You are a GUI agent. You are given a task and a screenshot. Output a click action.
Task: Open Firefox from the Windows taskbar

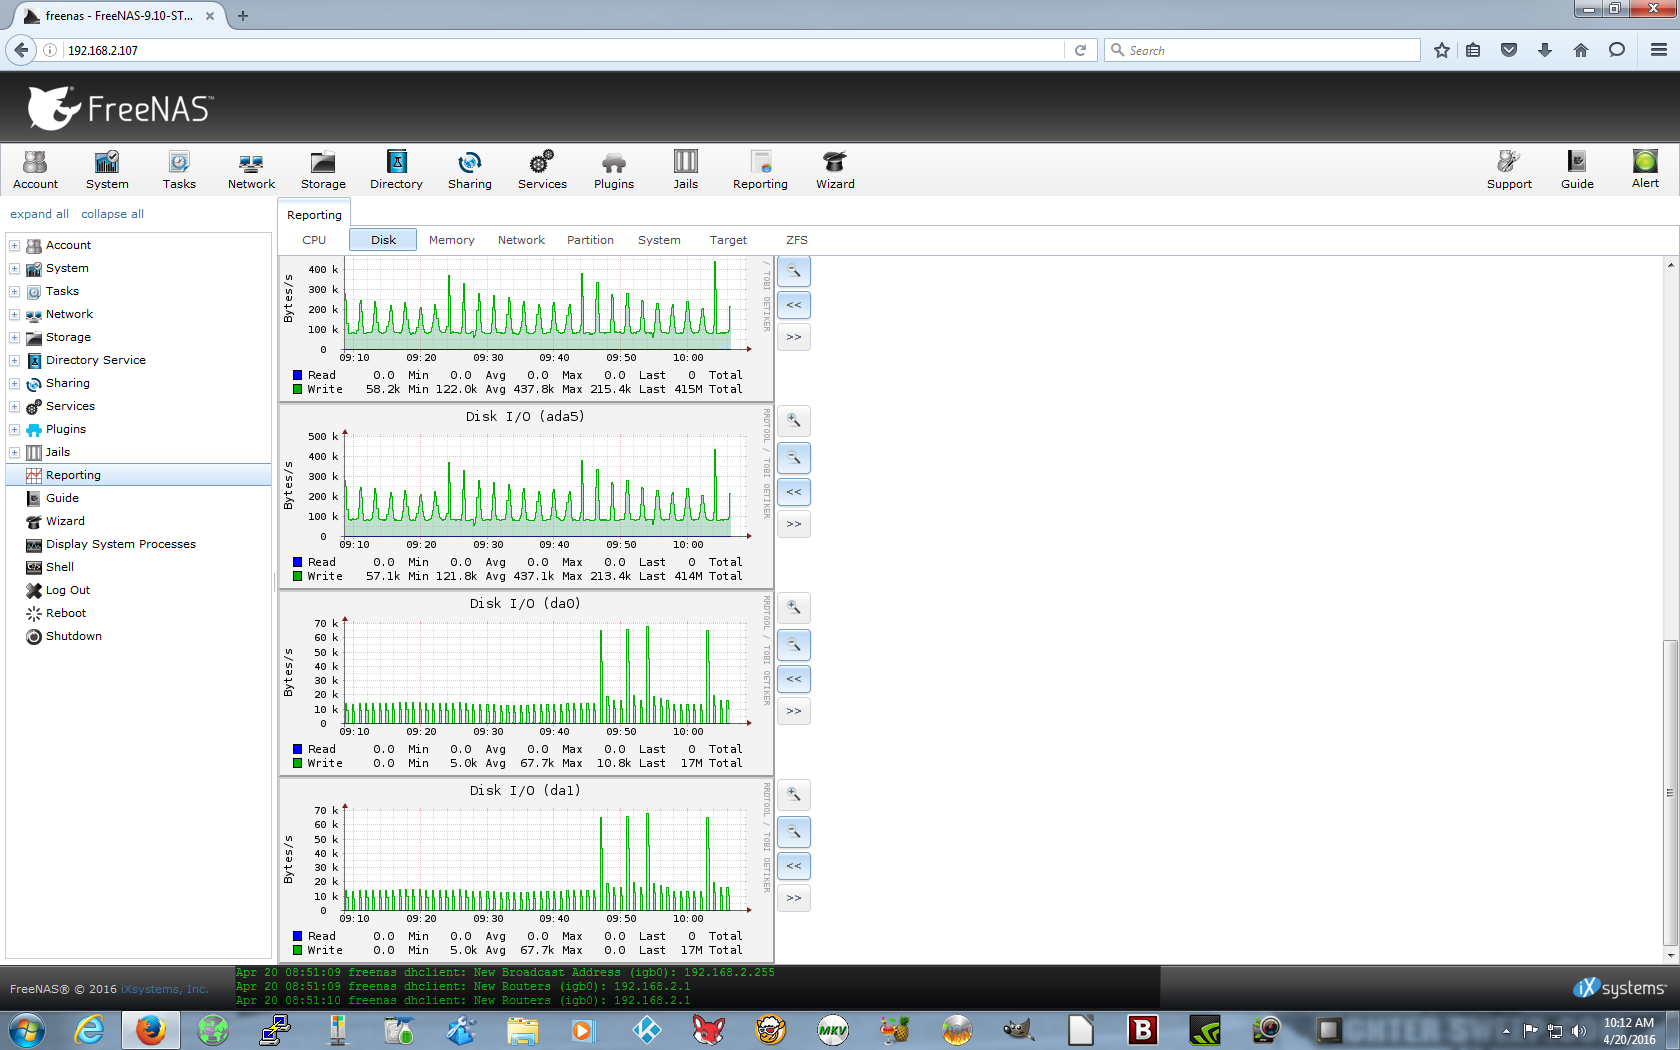[150, 1029]
